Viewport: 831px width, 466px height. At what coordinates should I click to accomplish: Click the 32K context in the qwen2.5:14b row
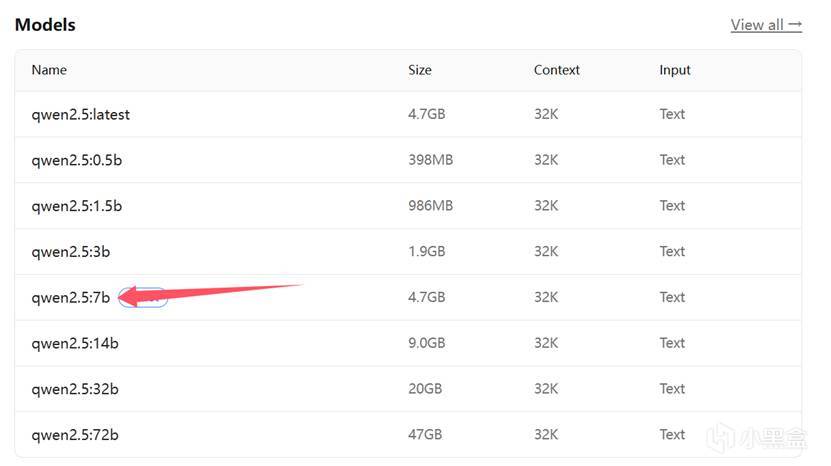tap(546, 343)
